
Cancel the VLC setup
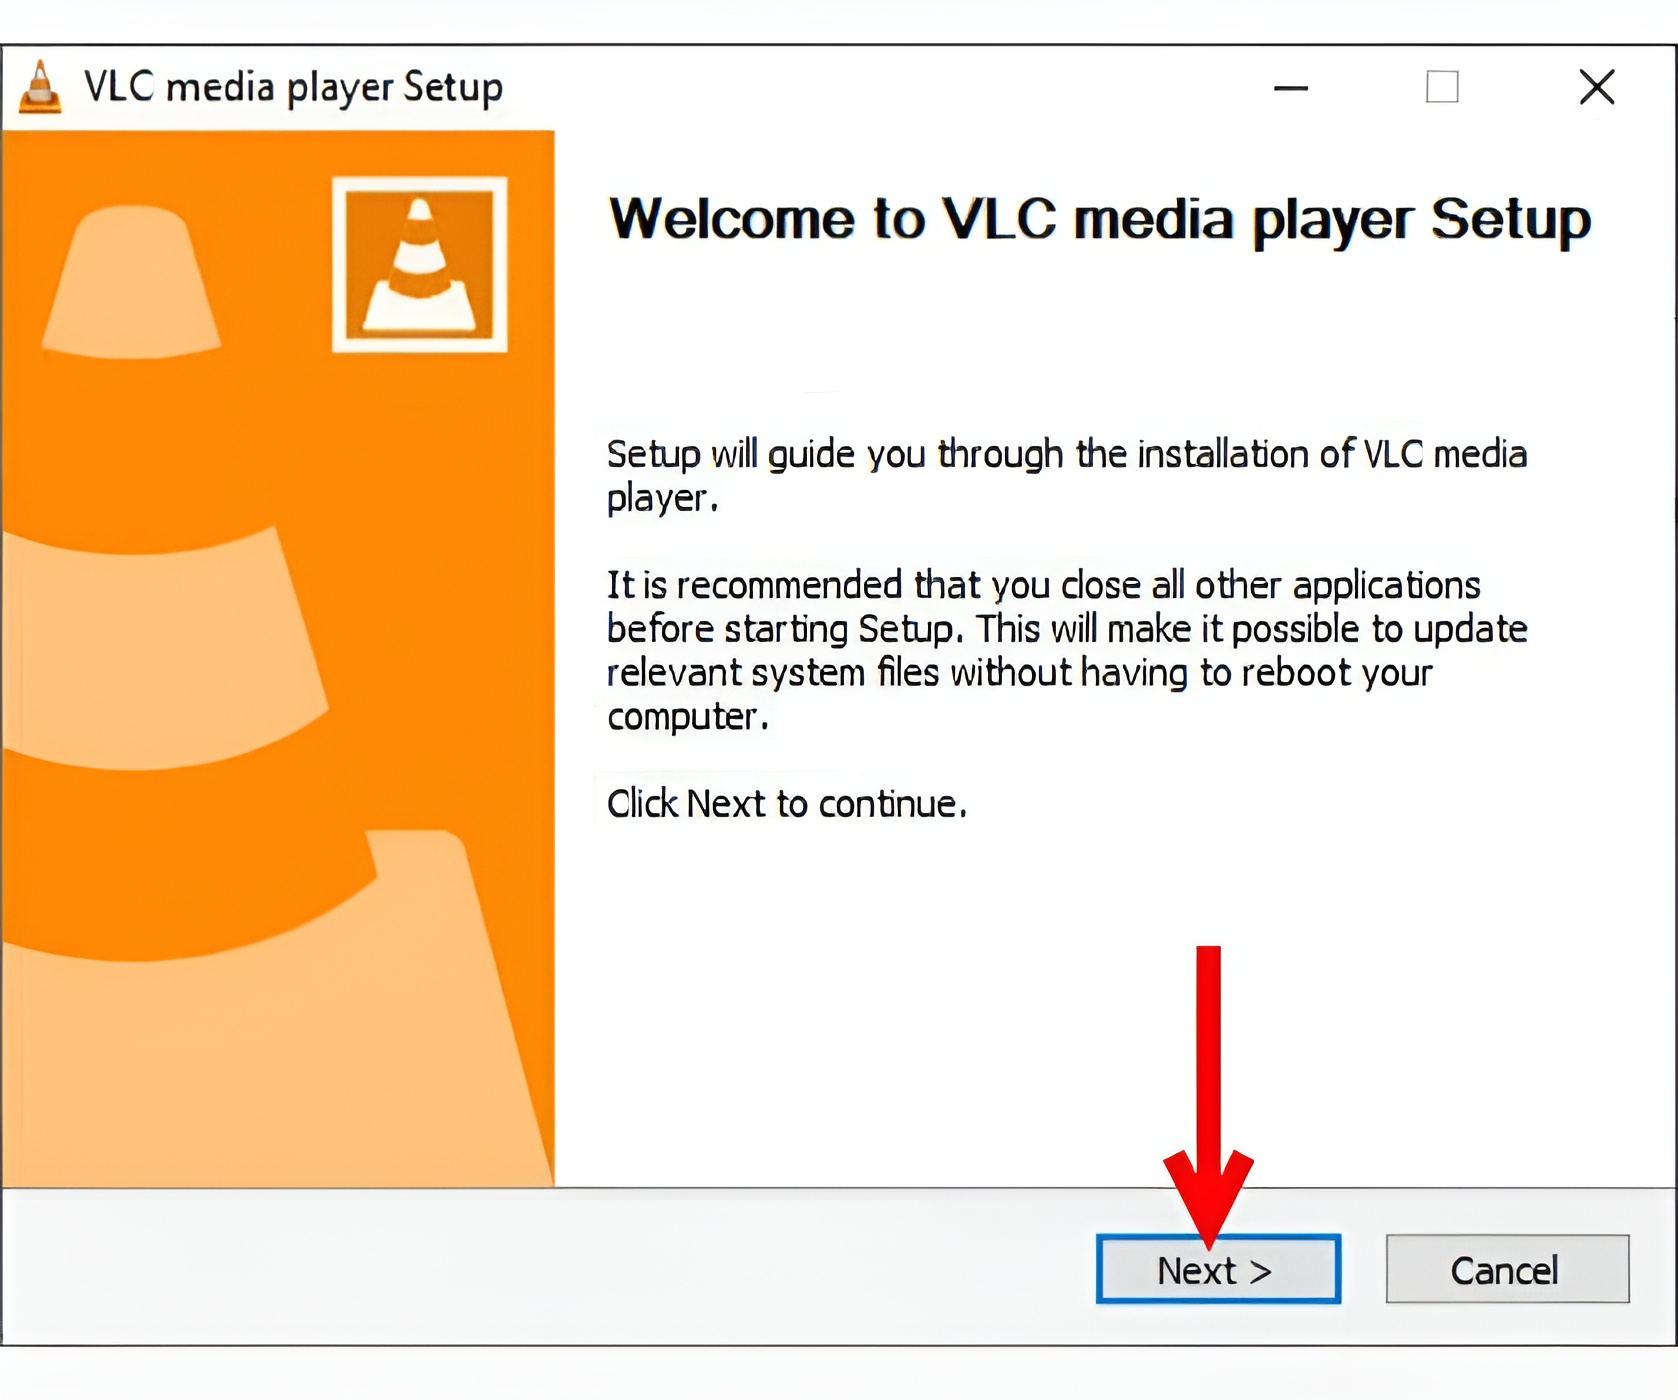click(x=1507, y=1269)
